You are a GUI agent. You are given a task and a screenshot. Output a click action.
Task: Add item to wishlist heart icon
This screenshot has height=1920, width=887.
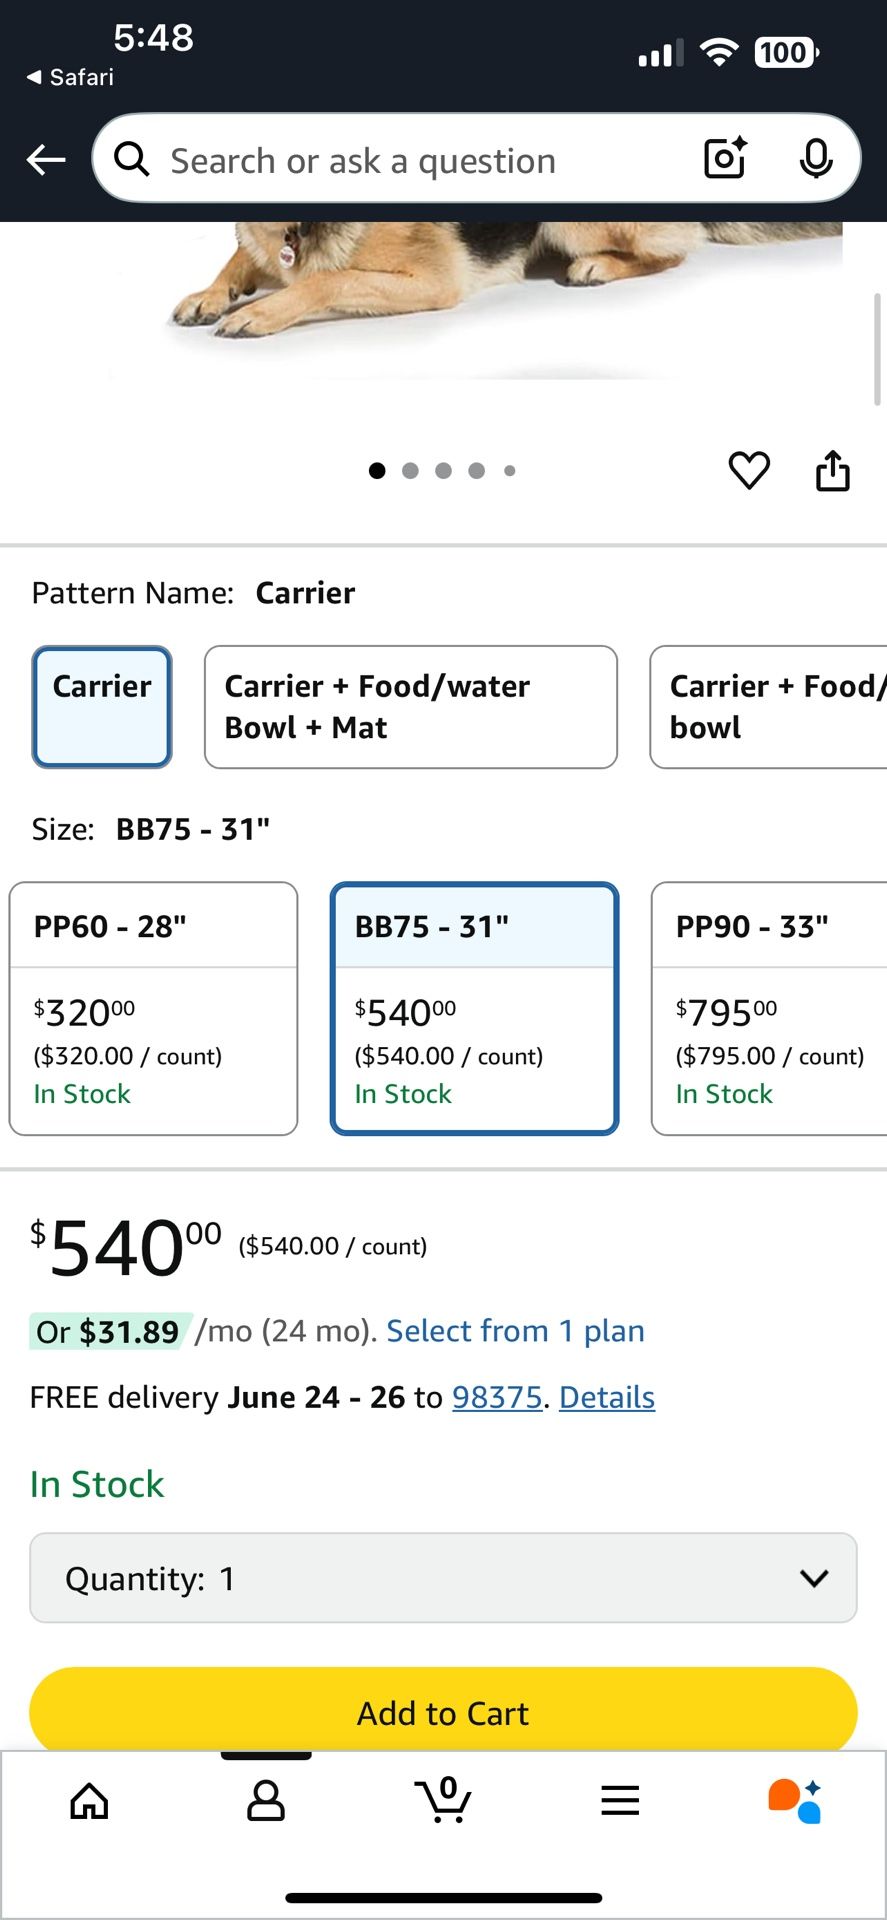749,470
